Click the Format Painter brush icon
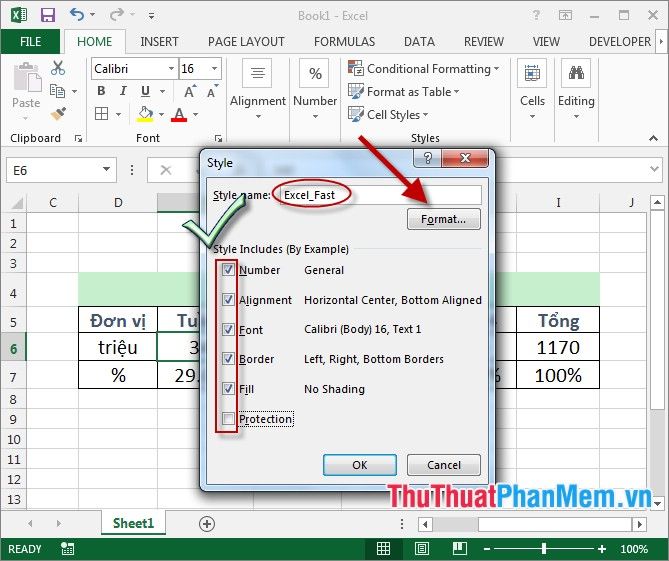The image size is (669, 561). point(58,113)
